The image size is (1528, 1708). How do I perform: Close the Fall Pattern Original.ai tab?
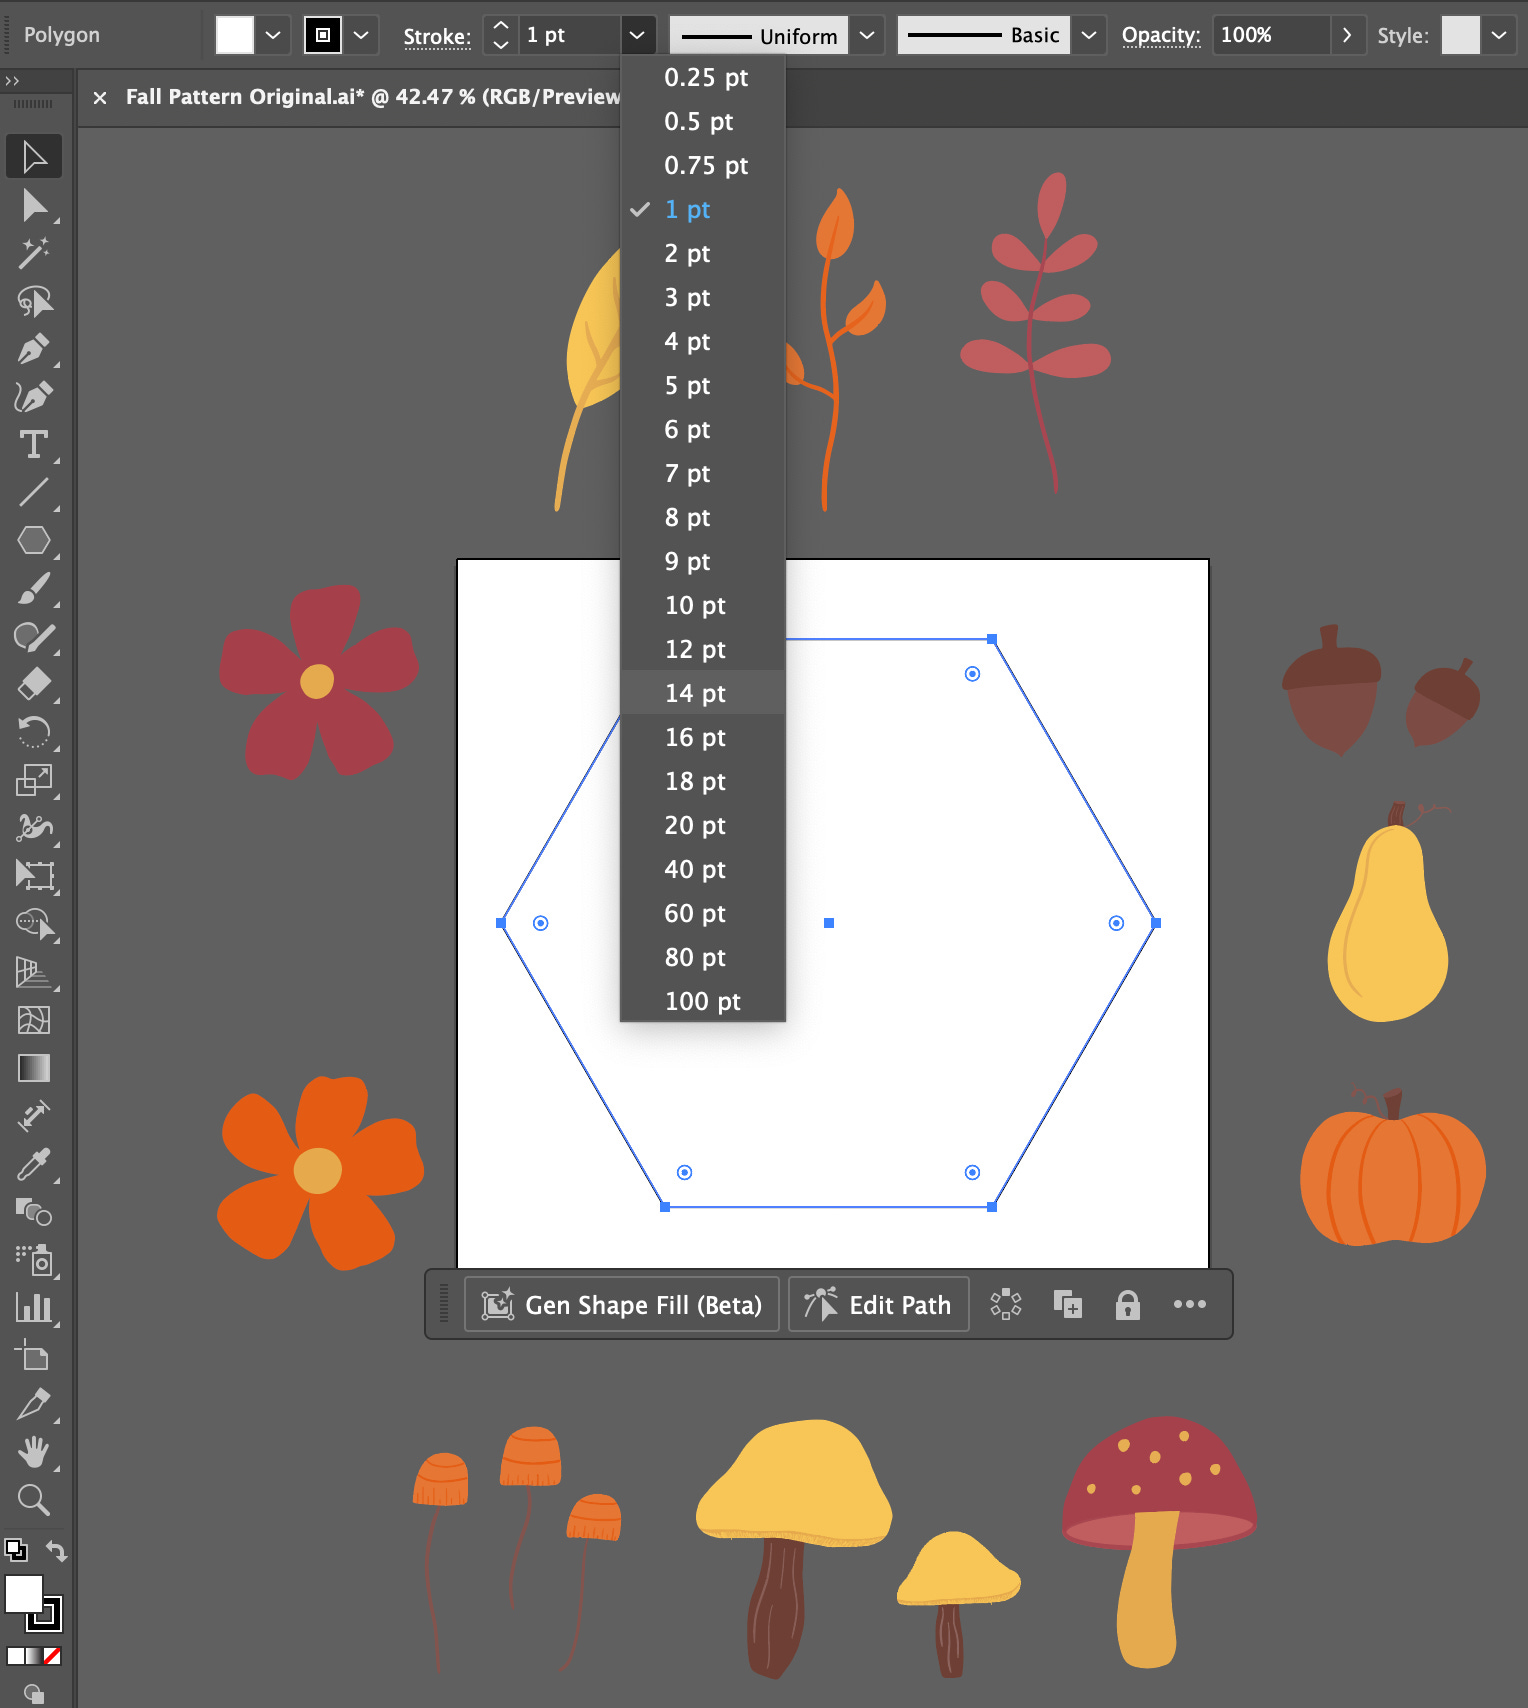pos(100,97)
